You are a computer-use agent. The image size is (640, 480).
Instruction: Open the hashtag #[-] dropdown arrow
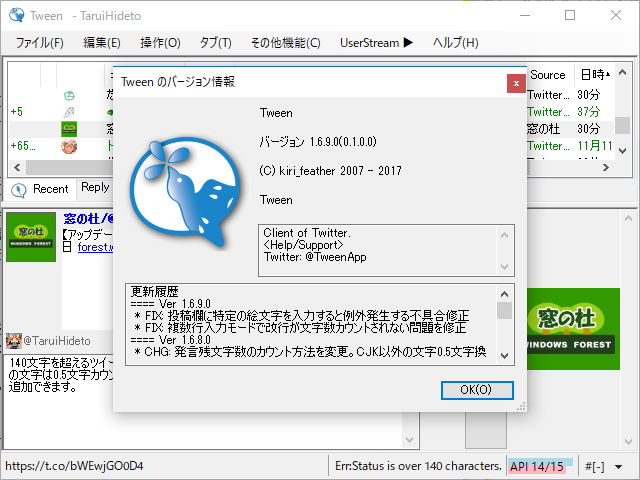point(618,467)
